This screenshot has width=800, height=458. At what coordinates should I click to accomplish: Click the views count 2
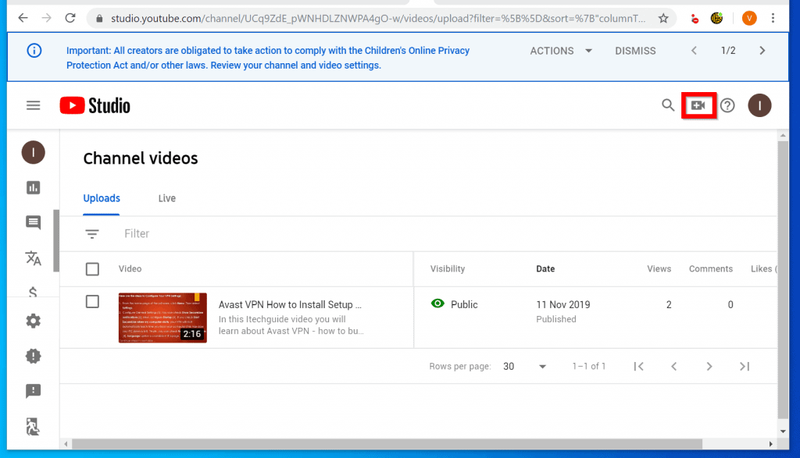(668, 304)
